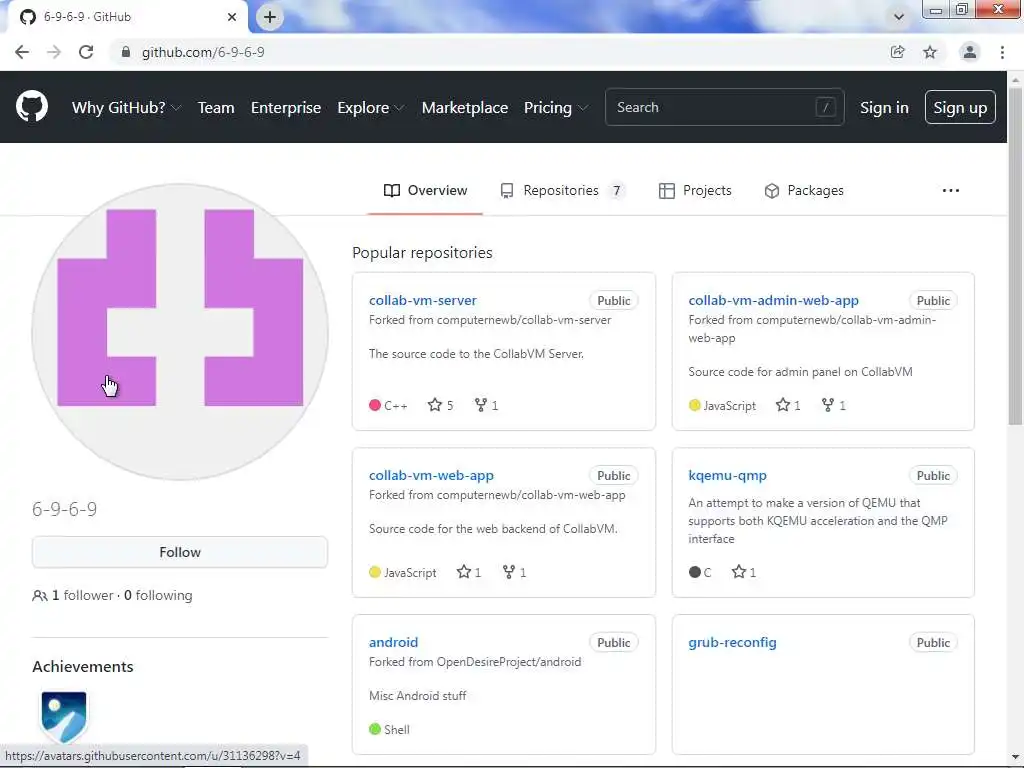The image size is (1024, 768).
Task: Click the Popular repositories heading
Action: pyautogui.click(x=423, y=253)
